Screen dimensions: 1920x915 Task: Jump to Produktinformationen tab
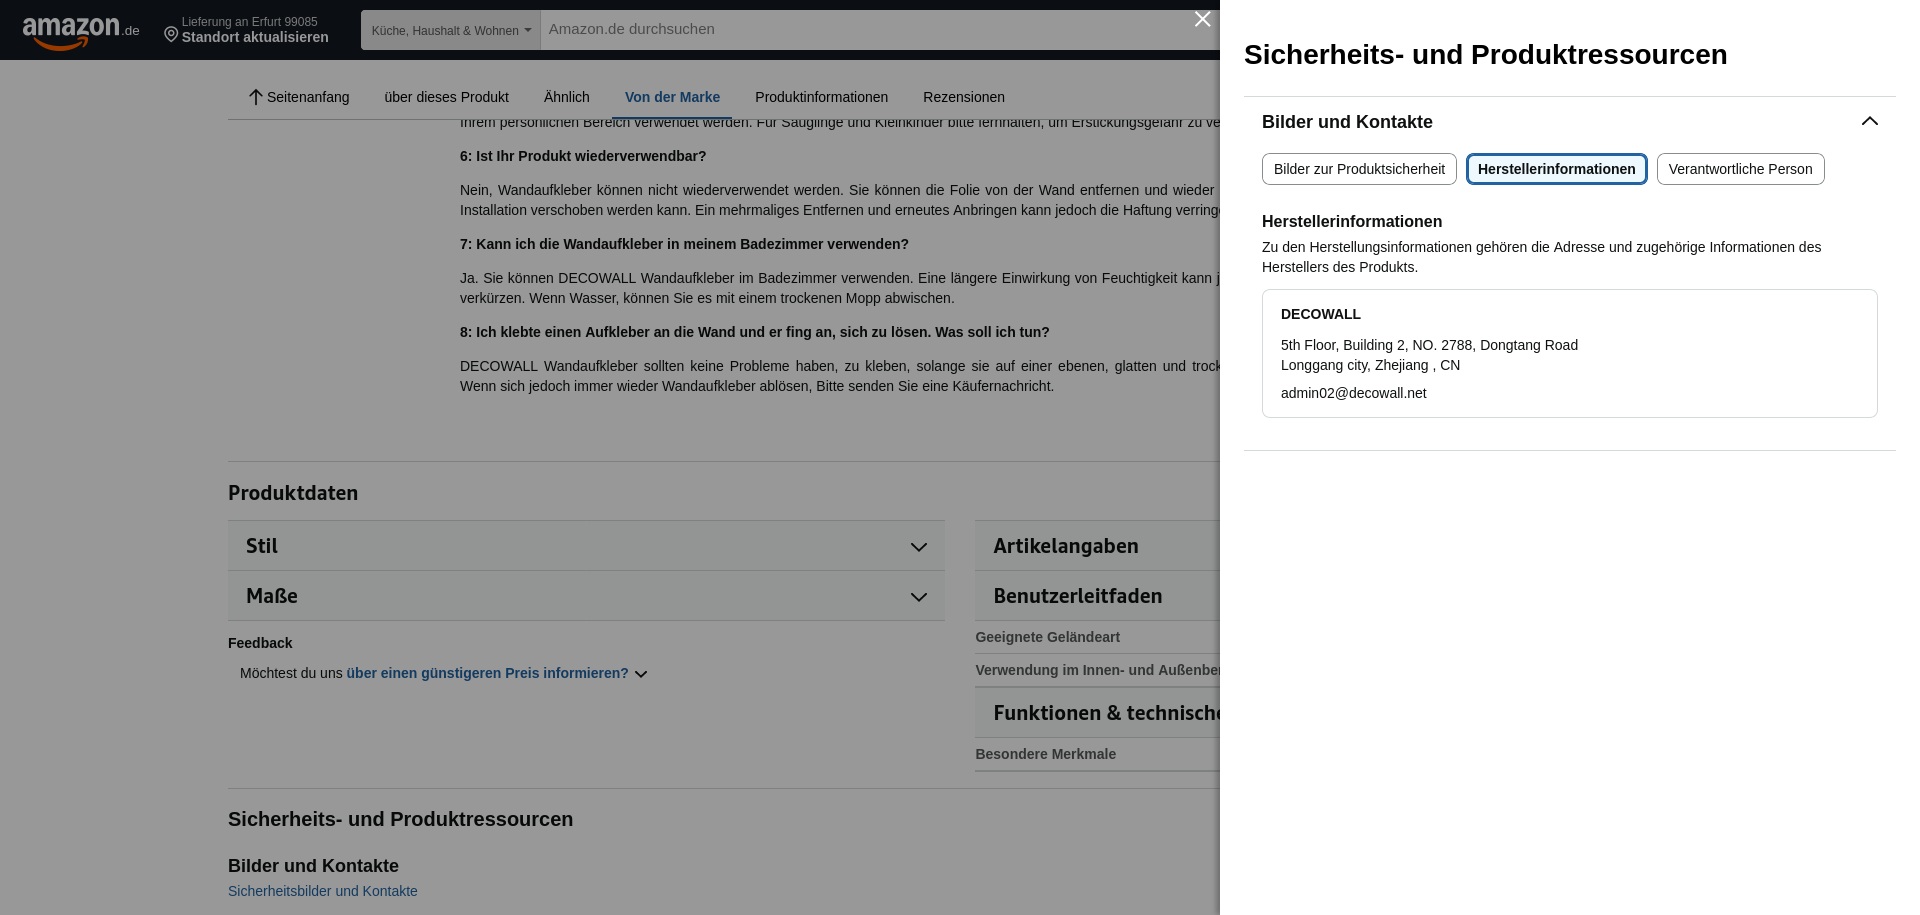click(x=821, y=97)
